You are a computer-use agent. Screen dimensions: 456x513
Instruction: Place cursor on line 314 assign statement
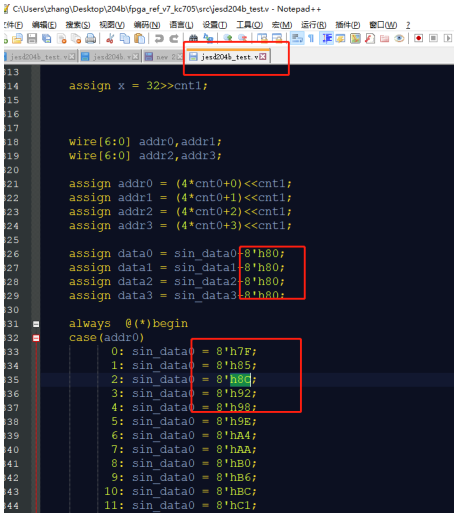(x=138, y=86)
